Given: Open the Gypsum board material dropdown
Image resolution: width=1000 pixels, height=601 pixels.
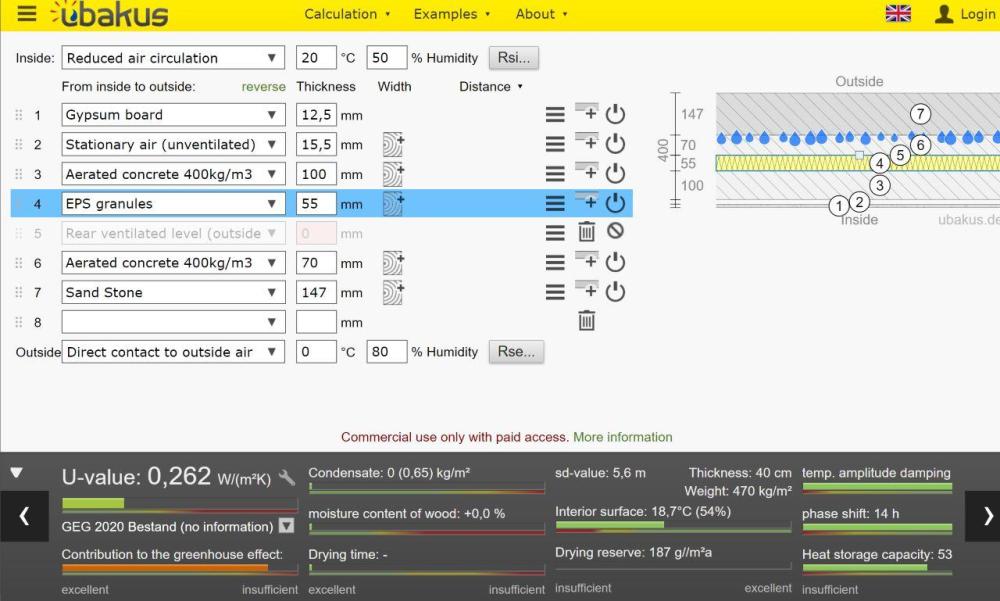Looking at the screenshot, I should click(173, 115).
